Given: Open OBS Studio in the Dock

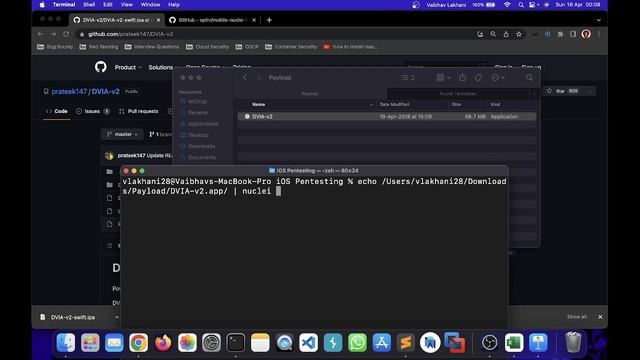Looking at the screenshot, I should click(489, 342).
